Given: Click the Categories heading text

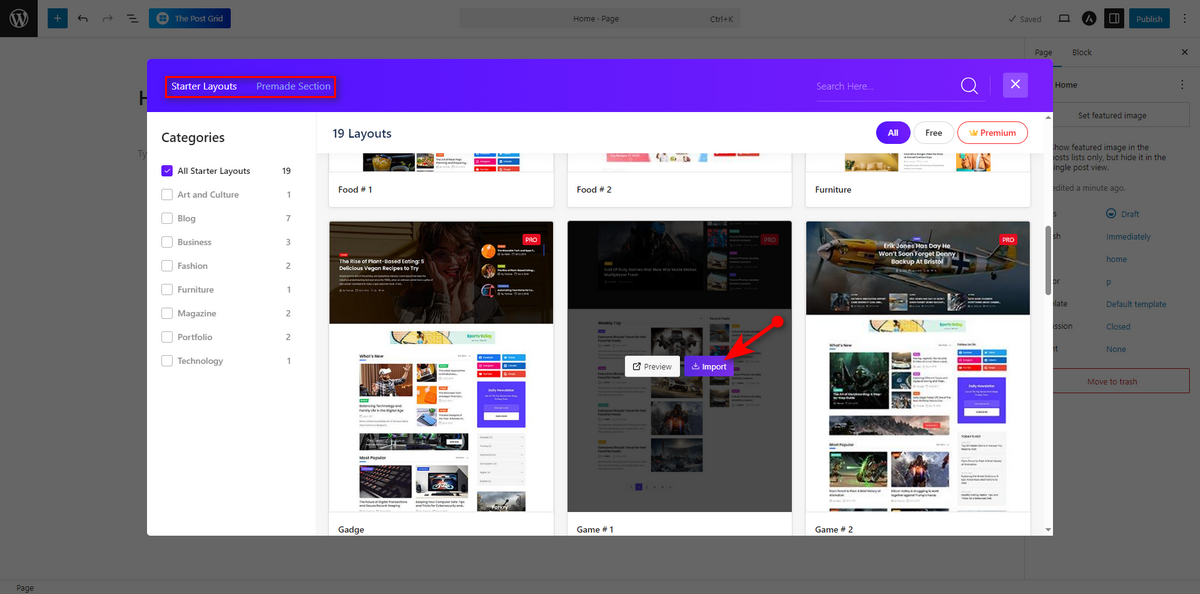Looking at the screenshot, I should tap(193, 138).
